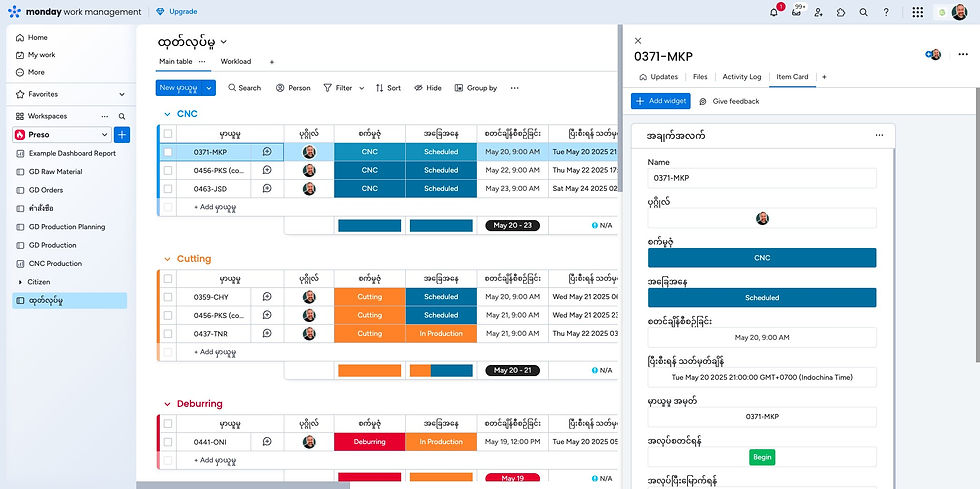
Task: Collapse the Deburring group
Action: point(167,404)
